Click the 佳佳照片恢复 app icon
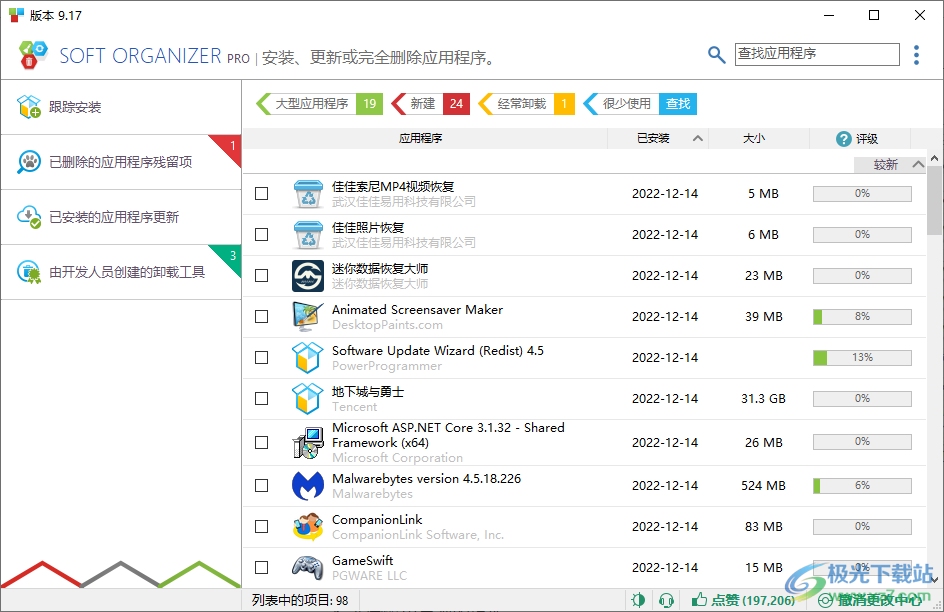The width and height of the screenshot is (944, 612). click(308, 235)
